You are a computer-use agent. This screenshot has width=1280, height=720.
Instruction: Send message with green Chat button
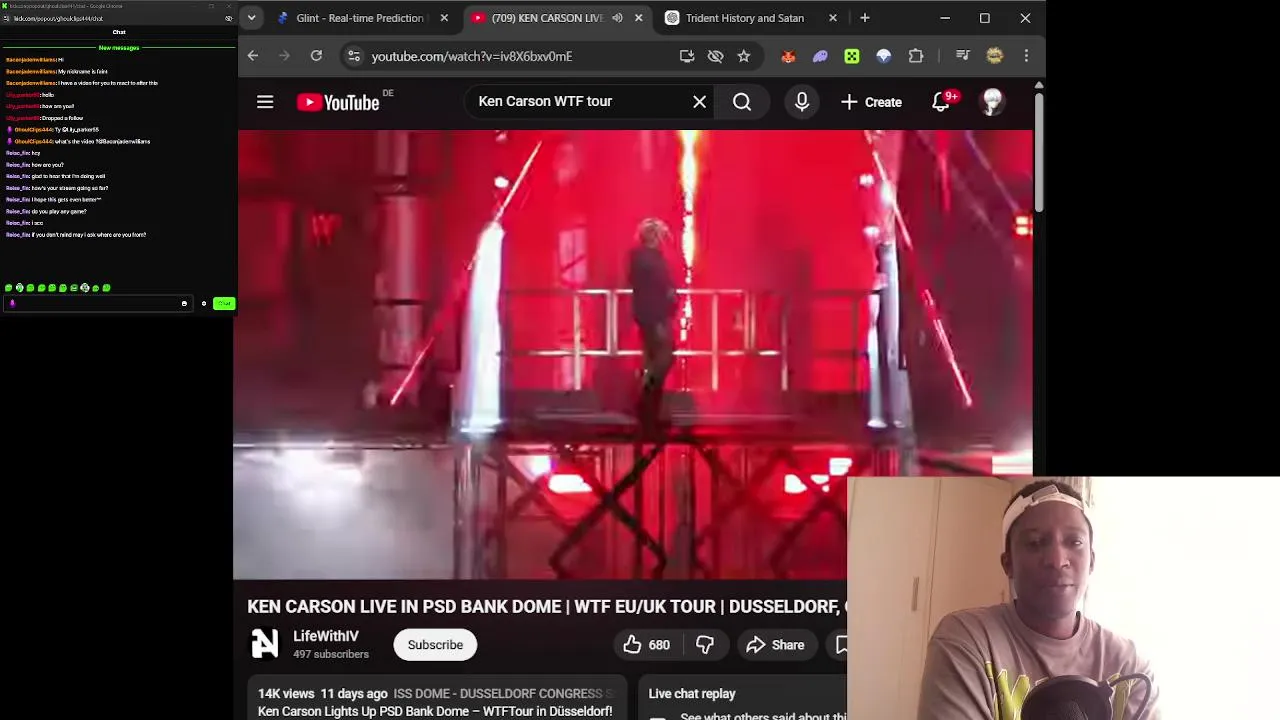click(223, 303)
